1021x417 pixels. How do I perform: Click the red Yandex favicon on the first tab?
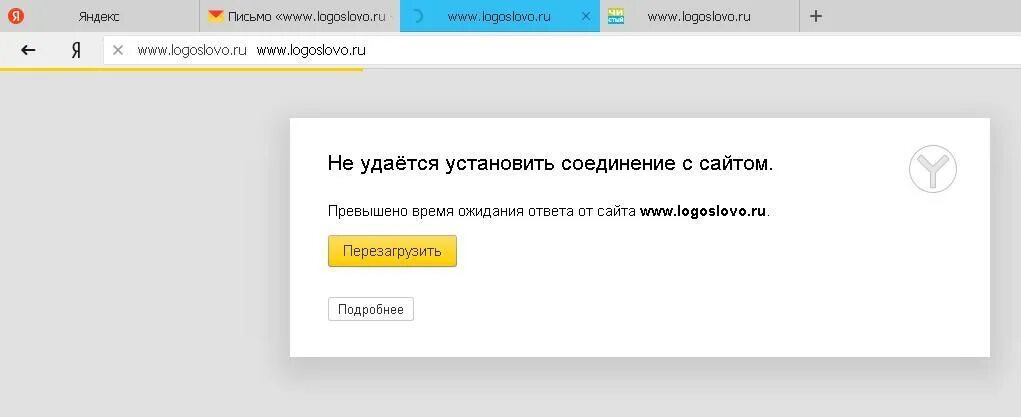click(x=15, y=16)
